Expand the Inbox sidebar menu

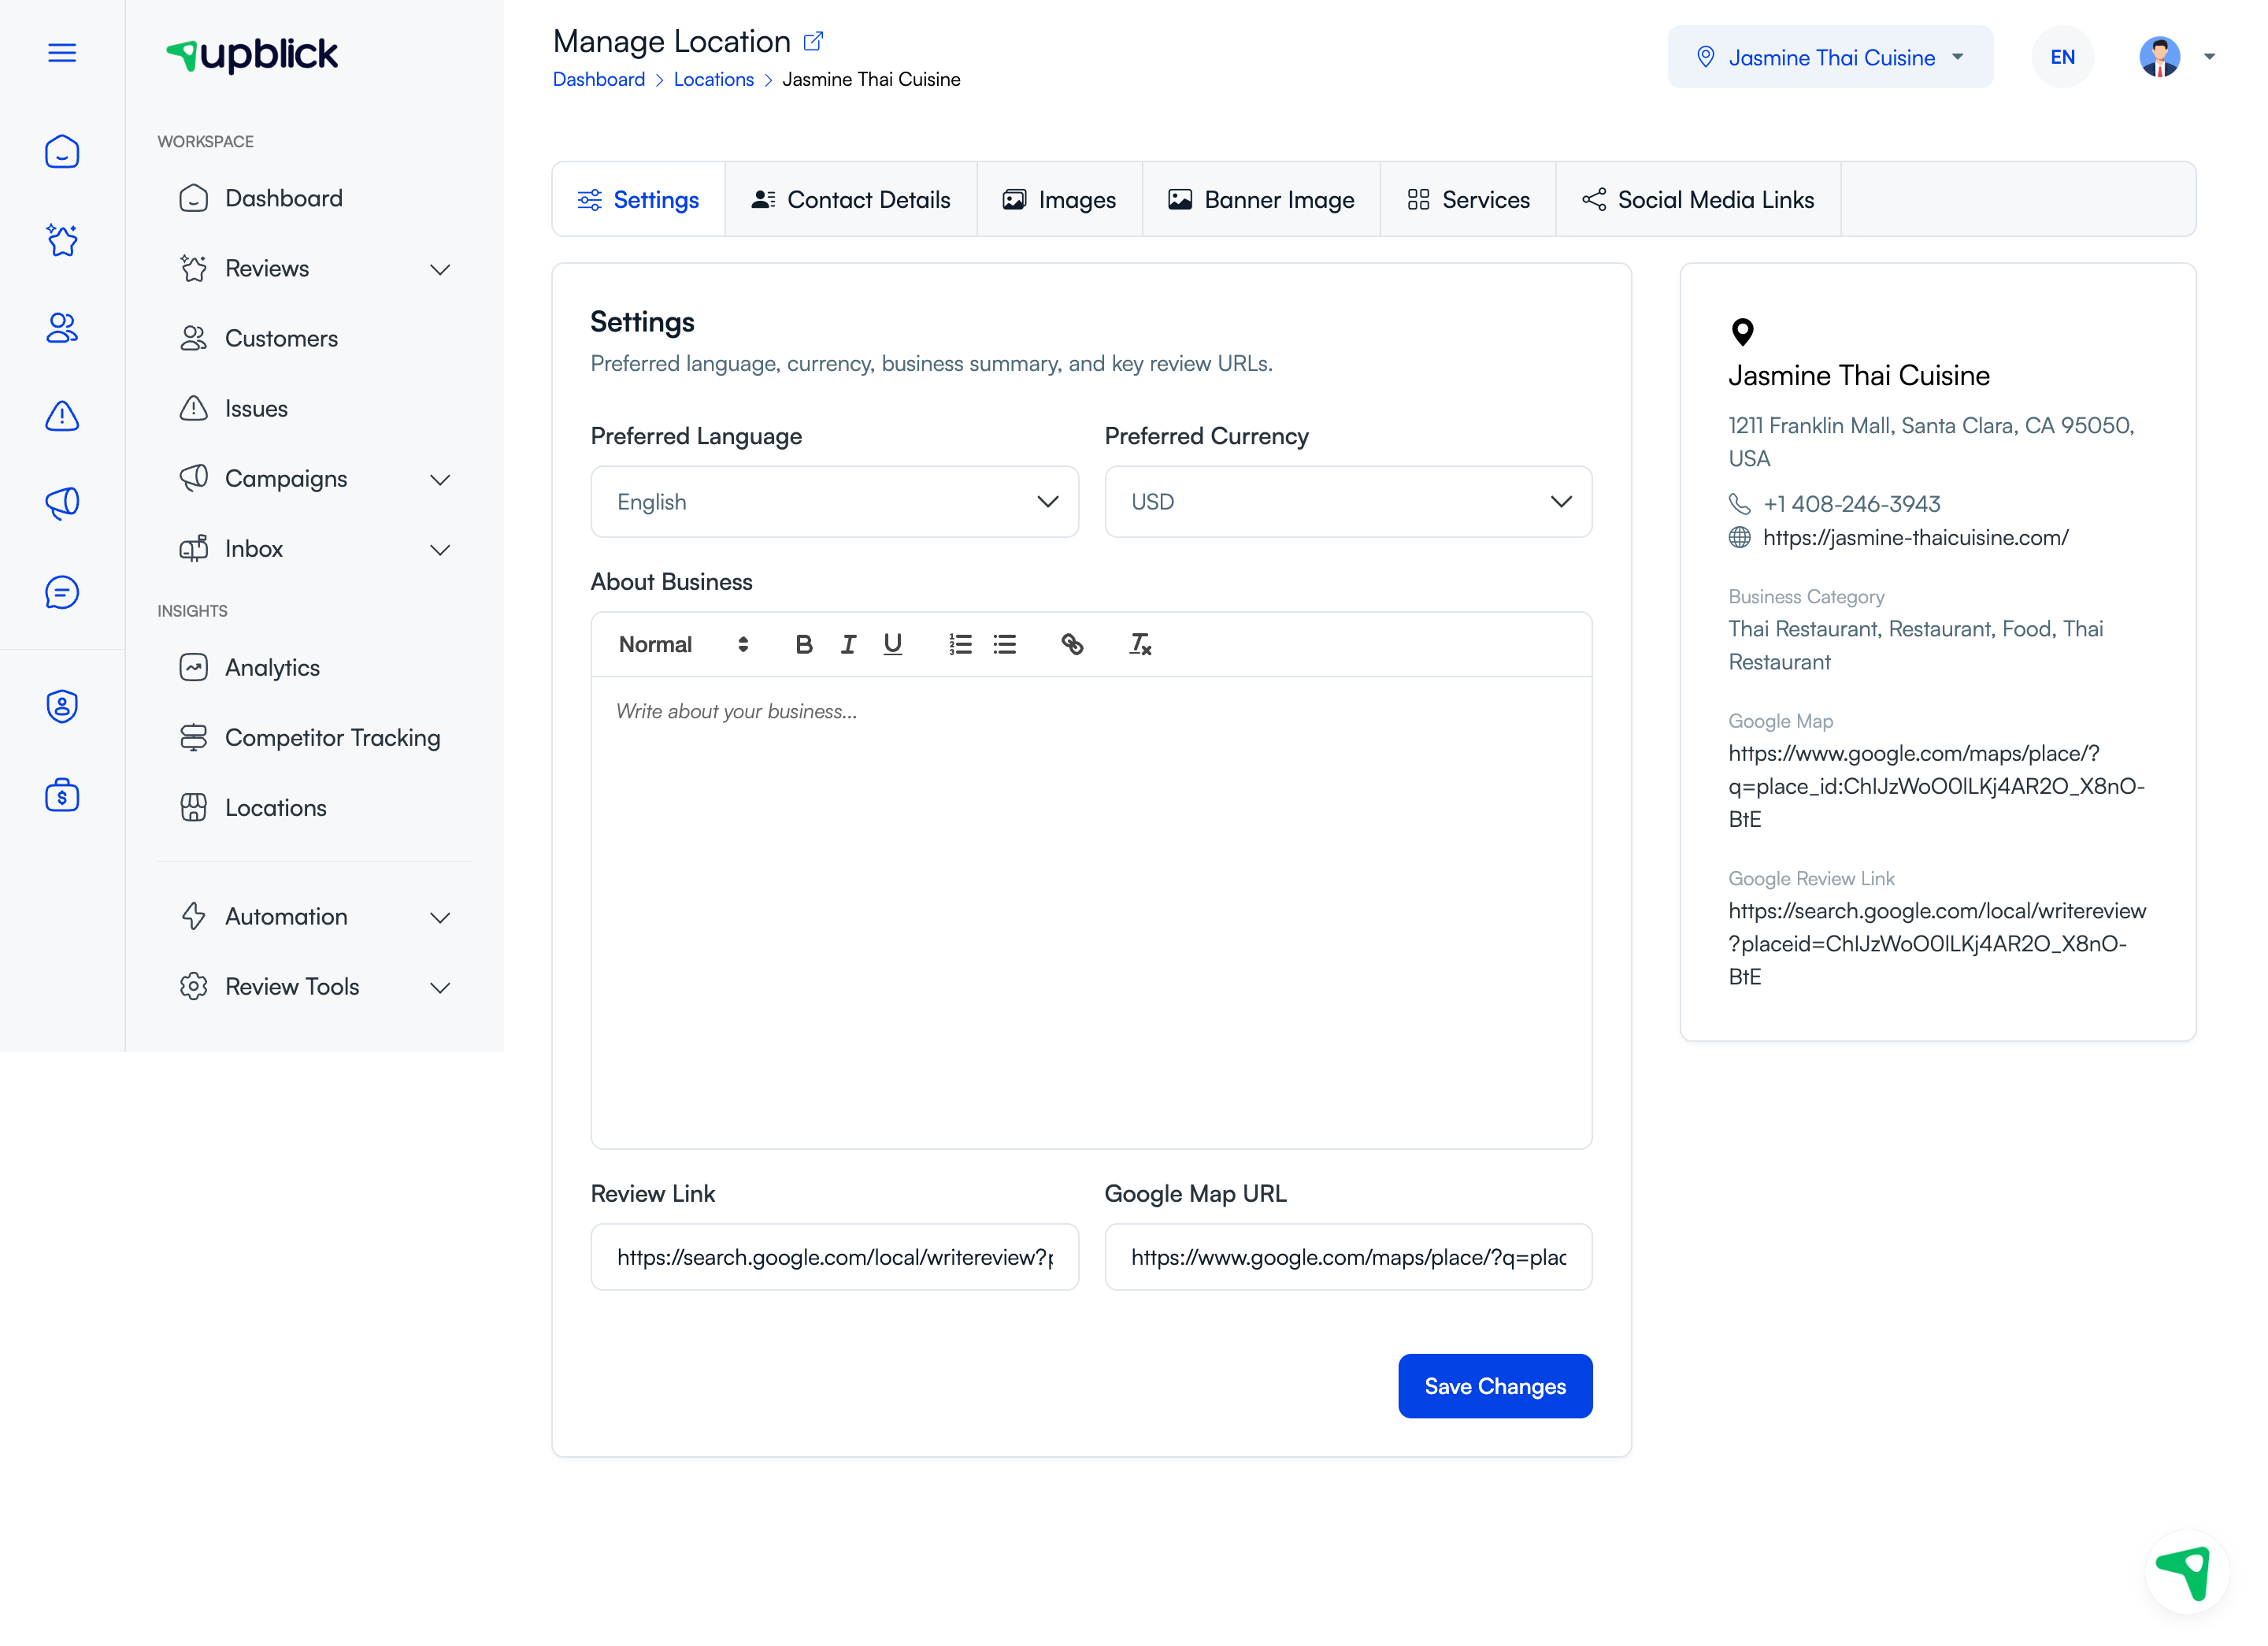coord(314,549)
